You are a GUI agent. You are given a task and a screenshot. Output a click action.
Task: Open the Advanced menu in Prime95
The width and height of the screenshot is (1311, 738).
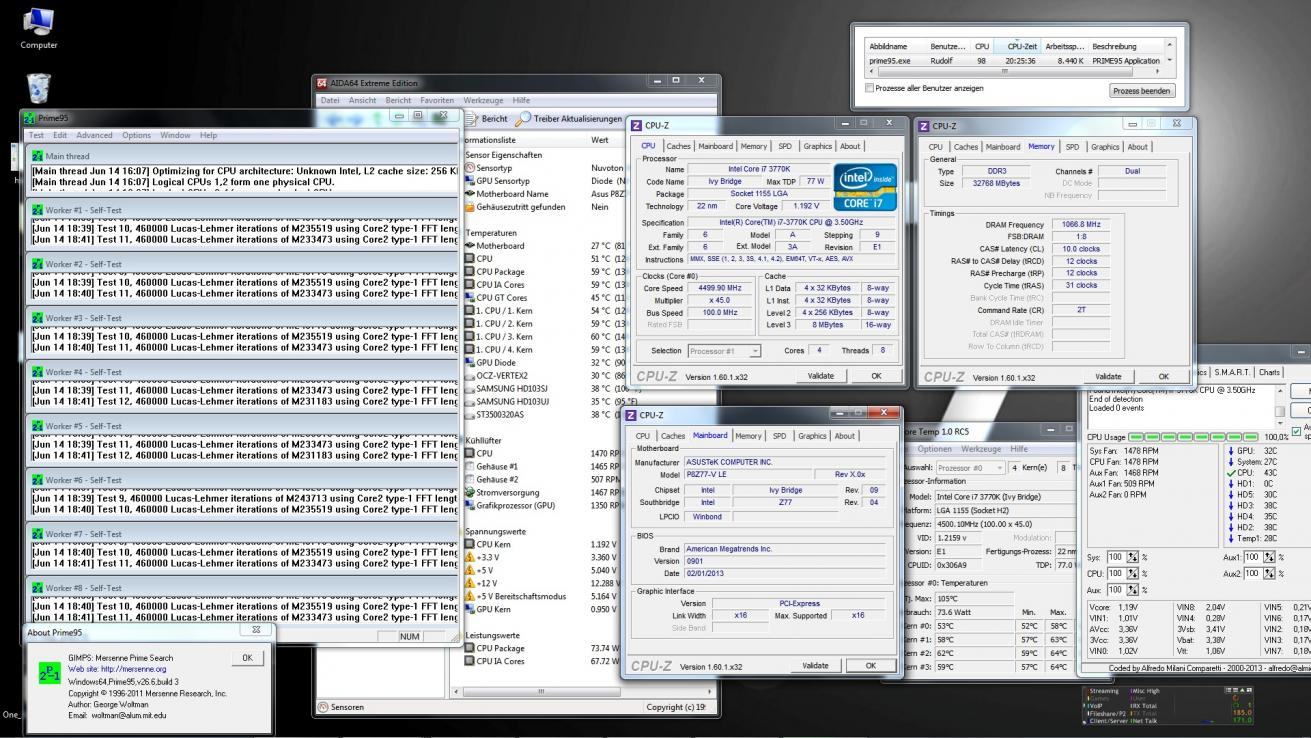coord(94,135)
